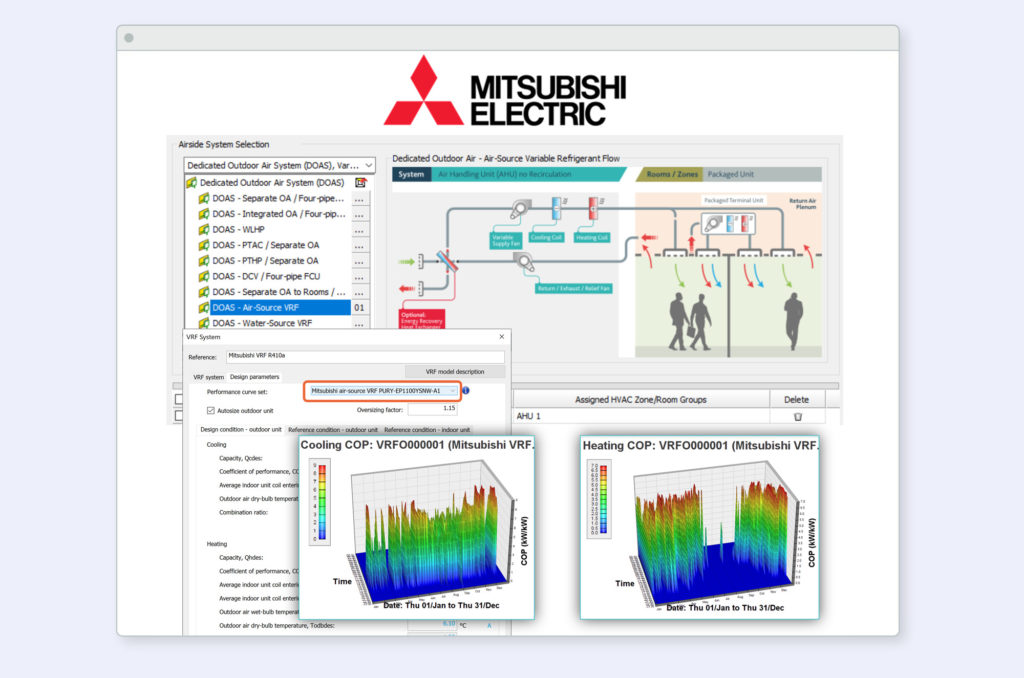1024x678 pixels.
Task: Open the Performance curve set dropdown
Action: [x=383, y=391]
